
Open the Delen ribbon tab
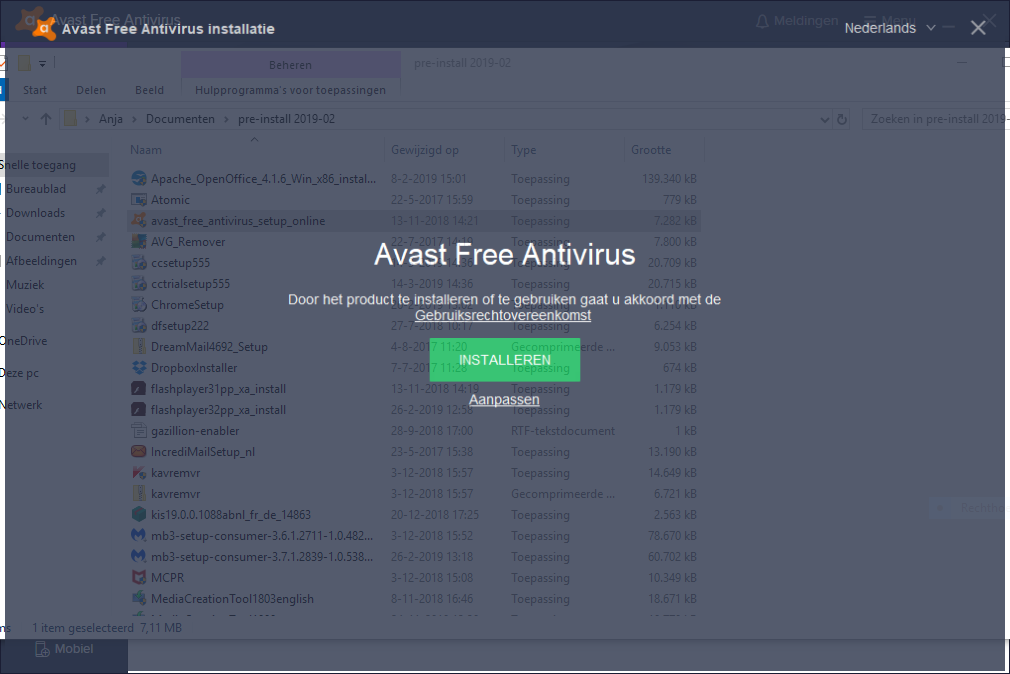[x=91, y=90]
